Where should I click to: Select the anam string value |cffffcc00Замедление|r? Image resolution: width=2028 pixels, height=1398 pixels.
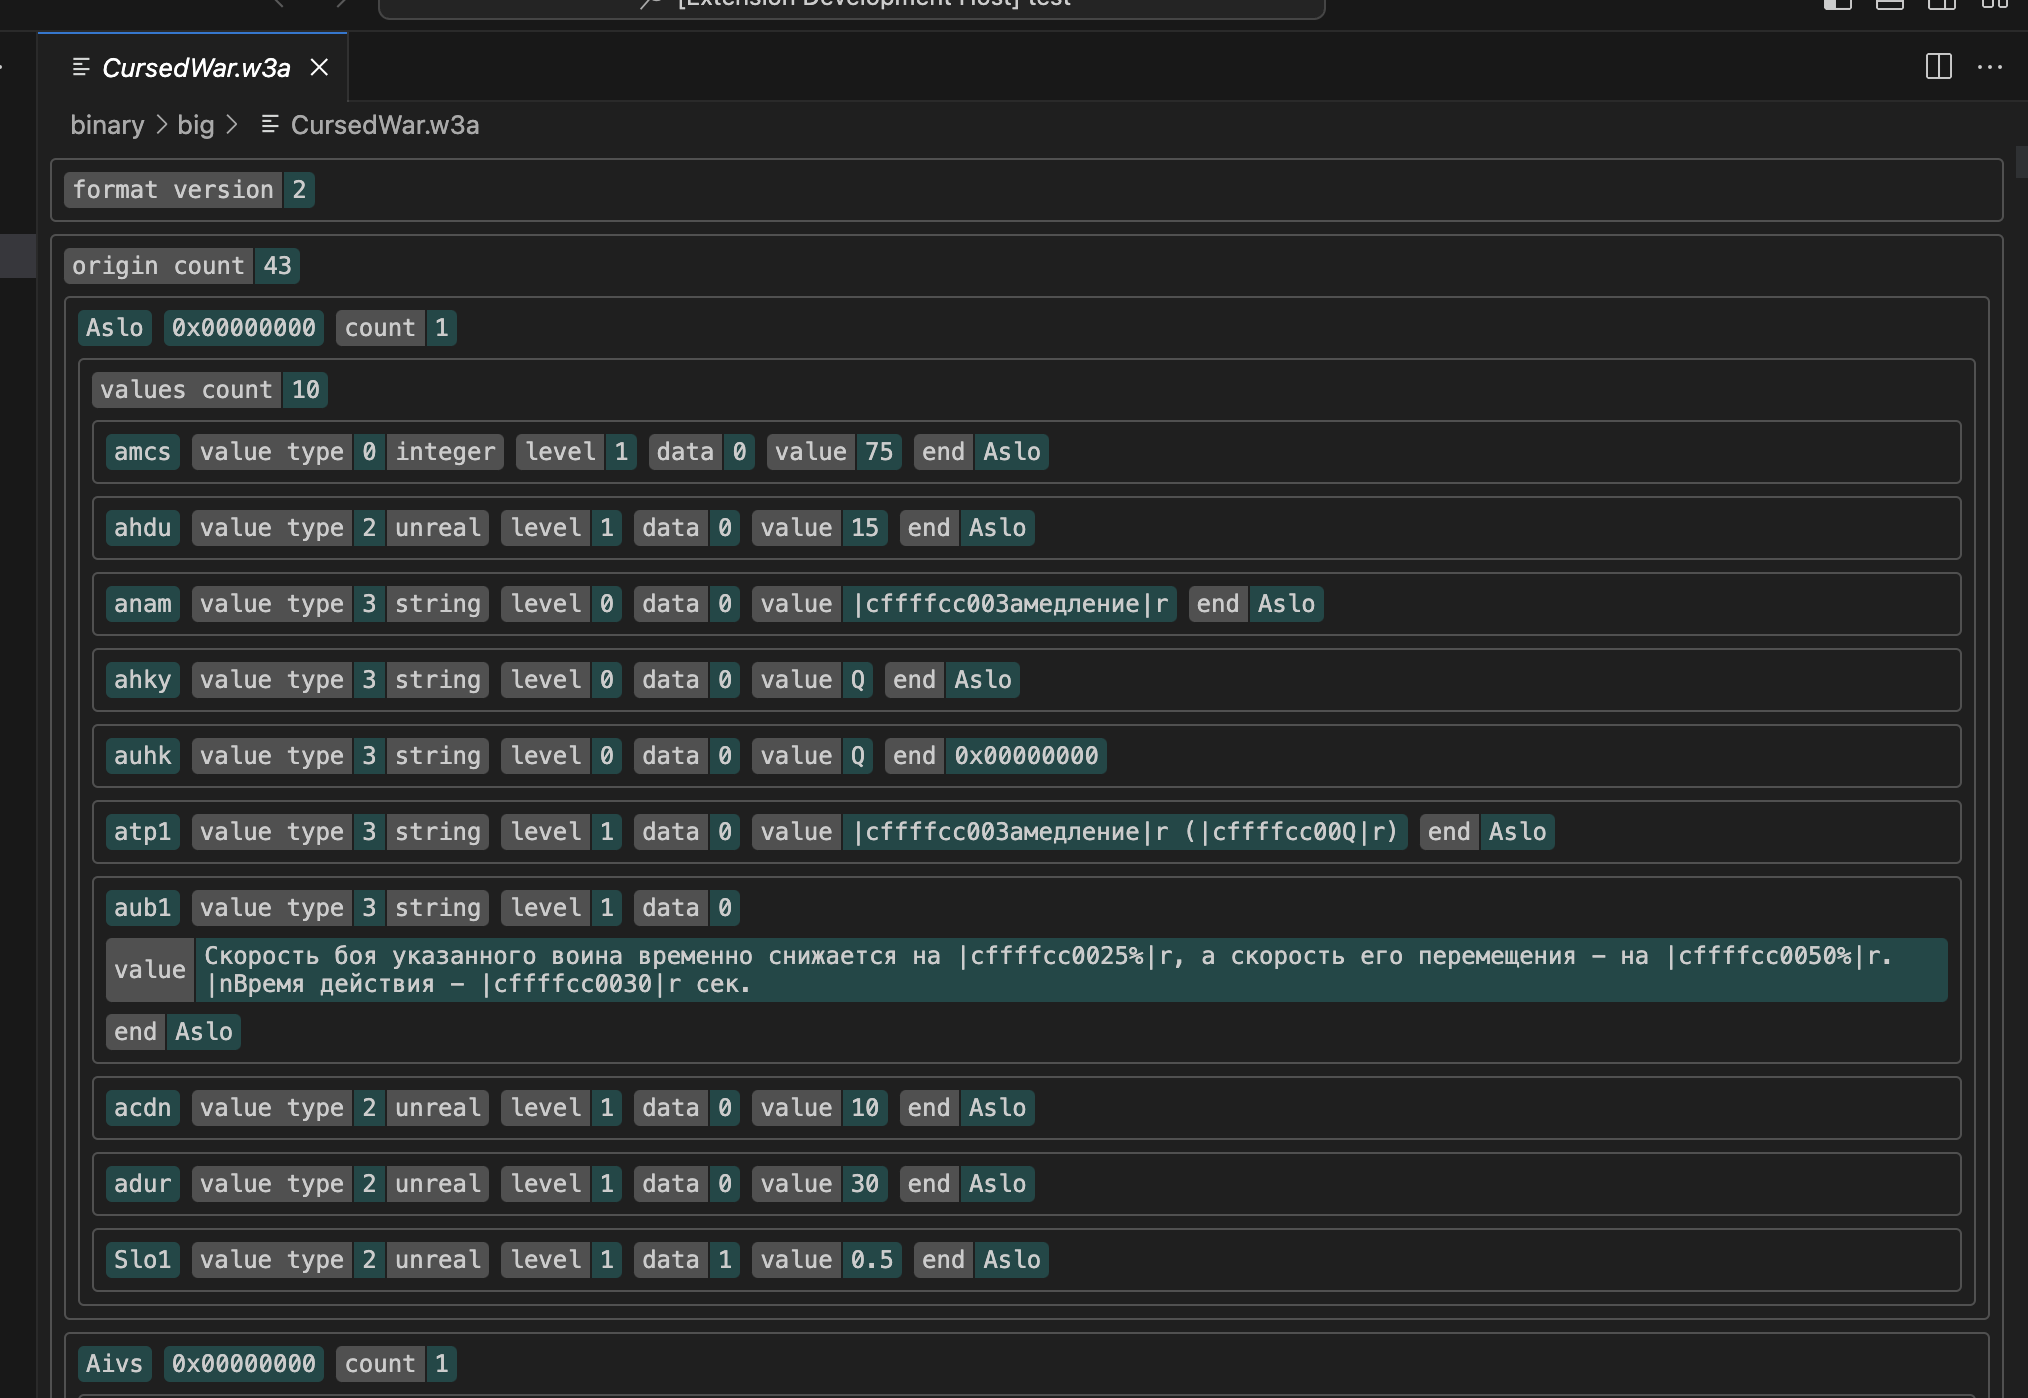coord(1009,604)
